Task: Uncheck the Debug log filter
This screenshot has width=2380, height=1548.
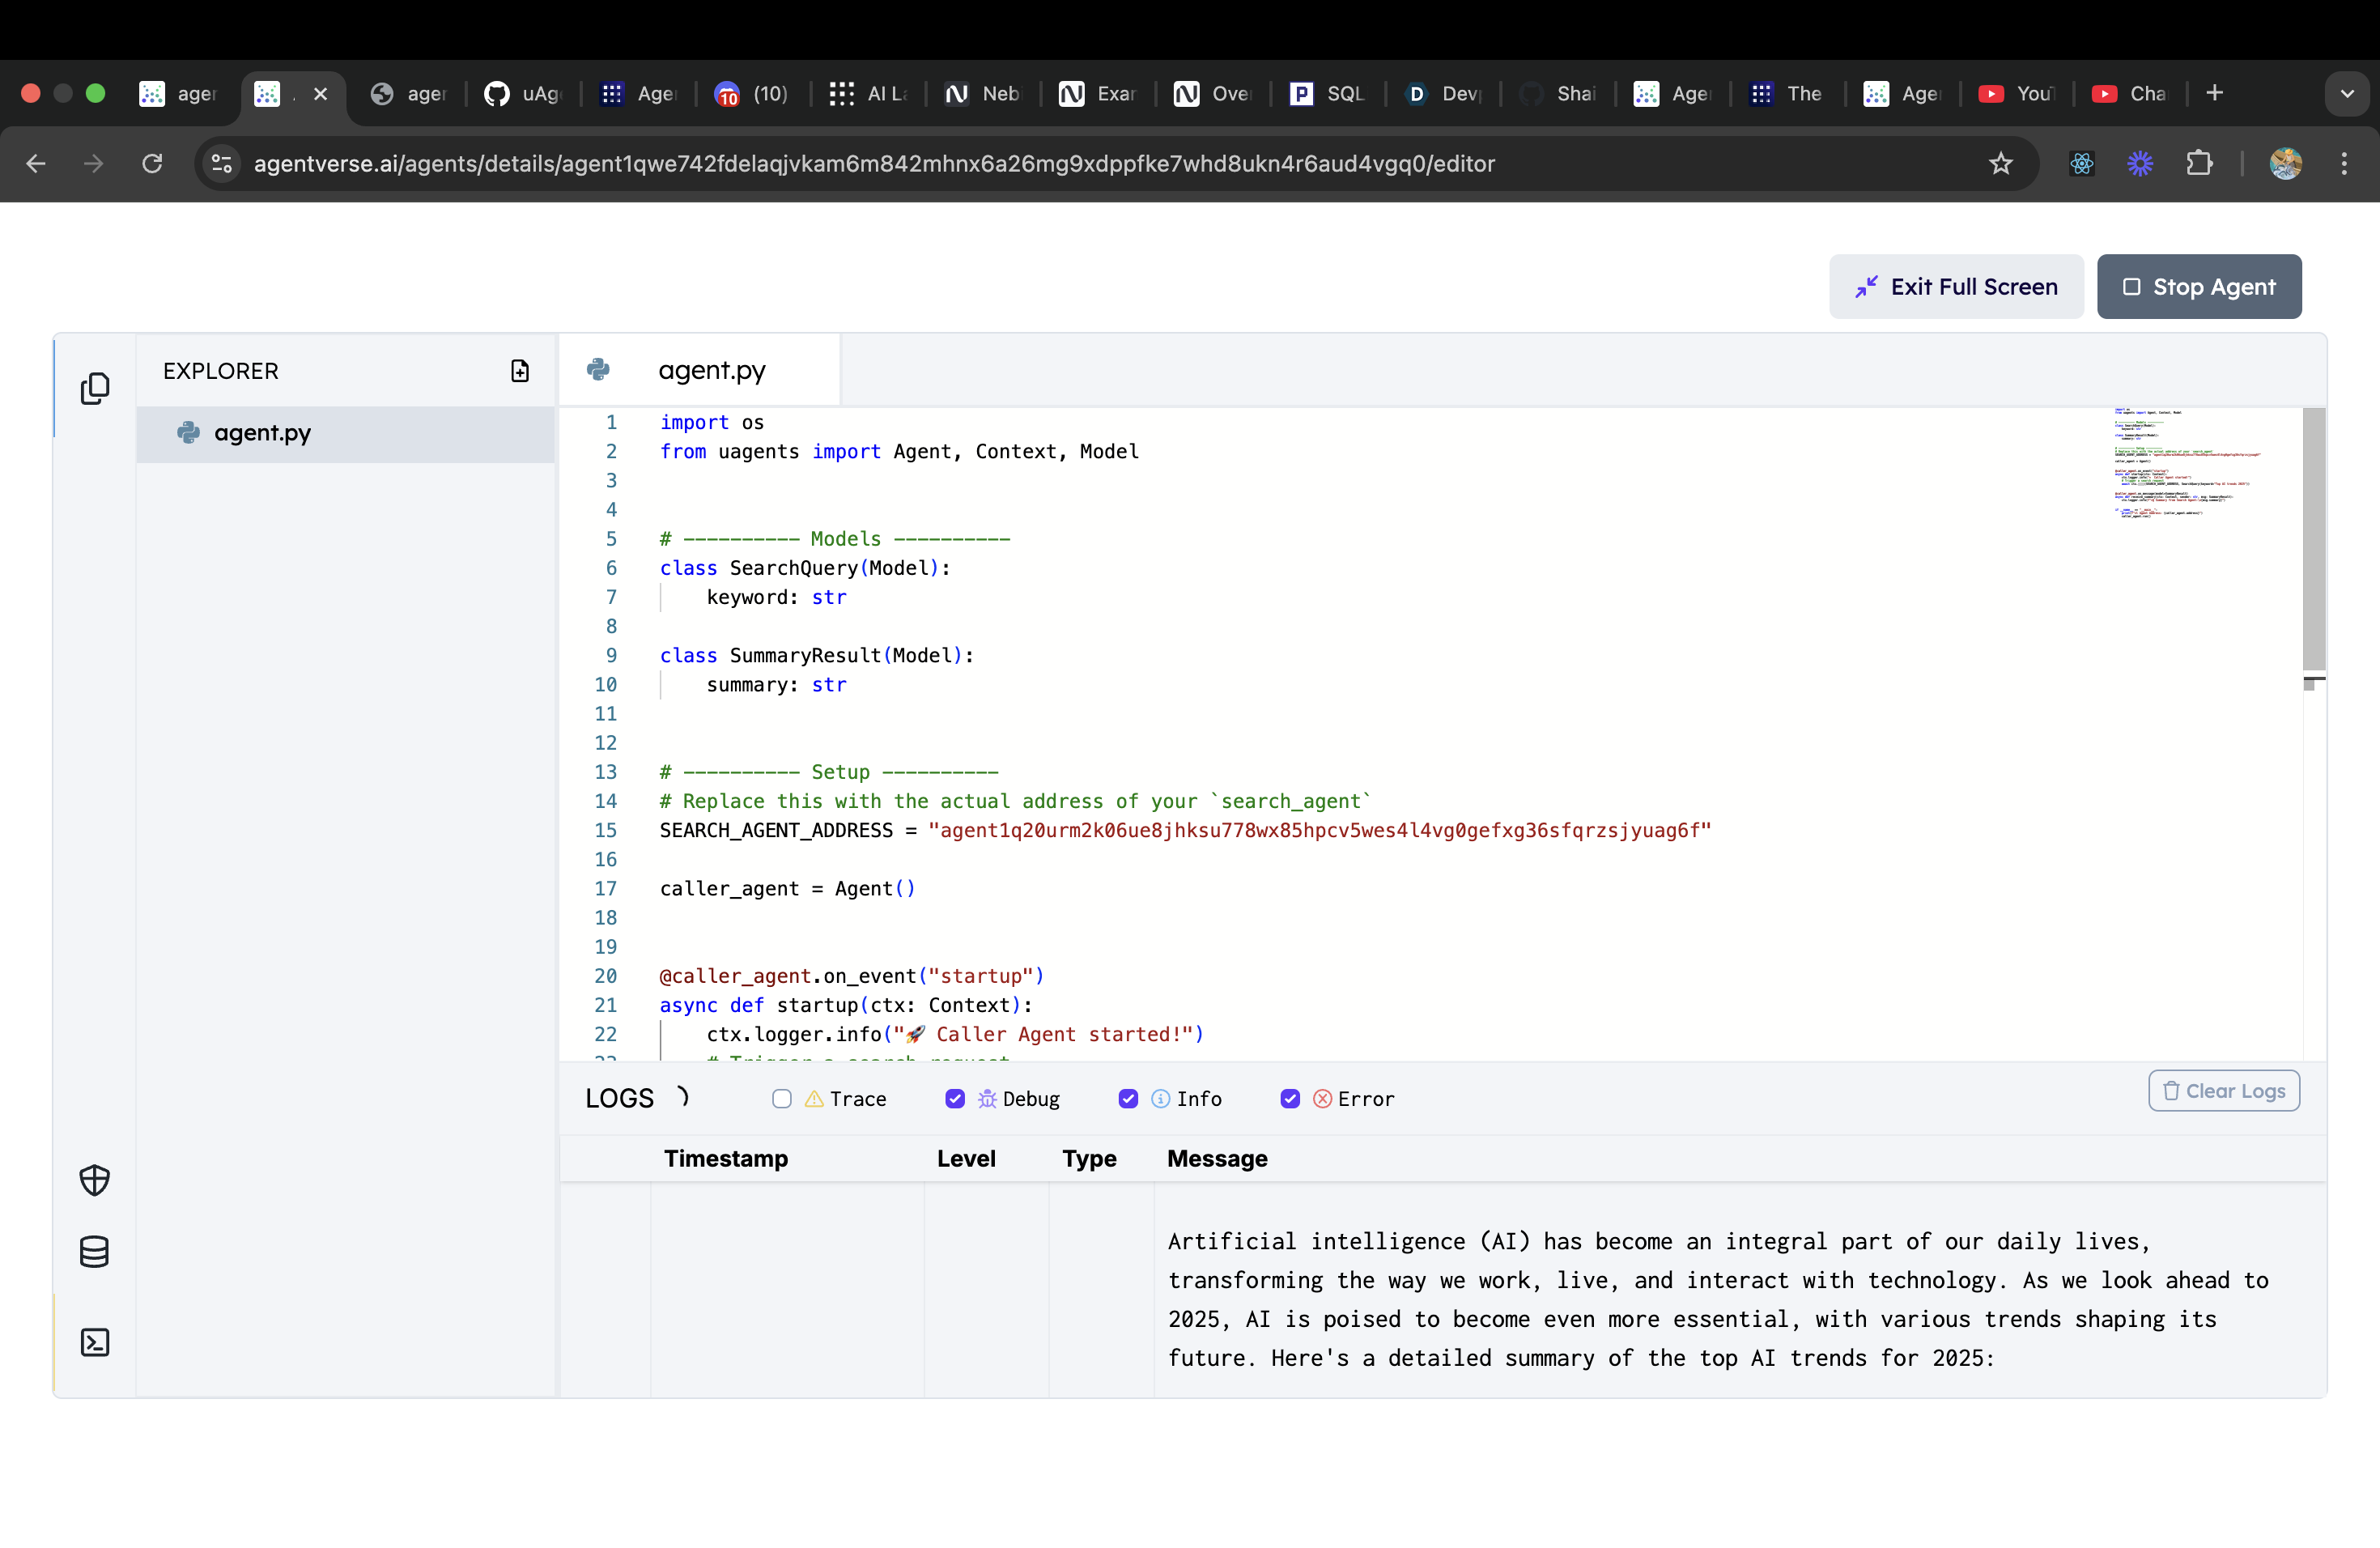Action: click(955, 1099)
